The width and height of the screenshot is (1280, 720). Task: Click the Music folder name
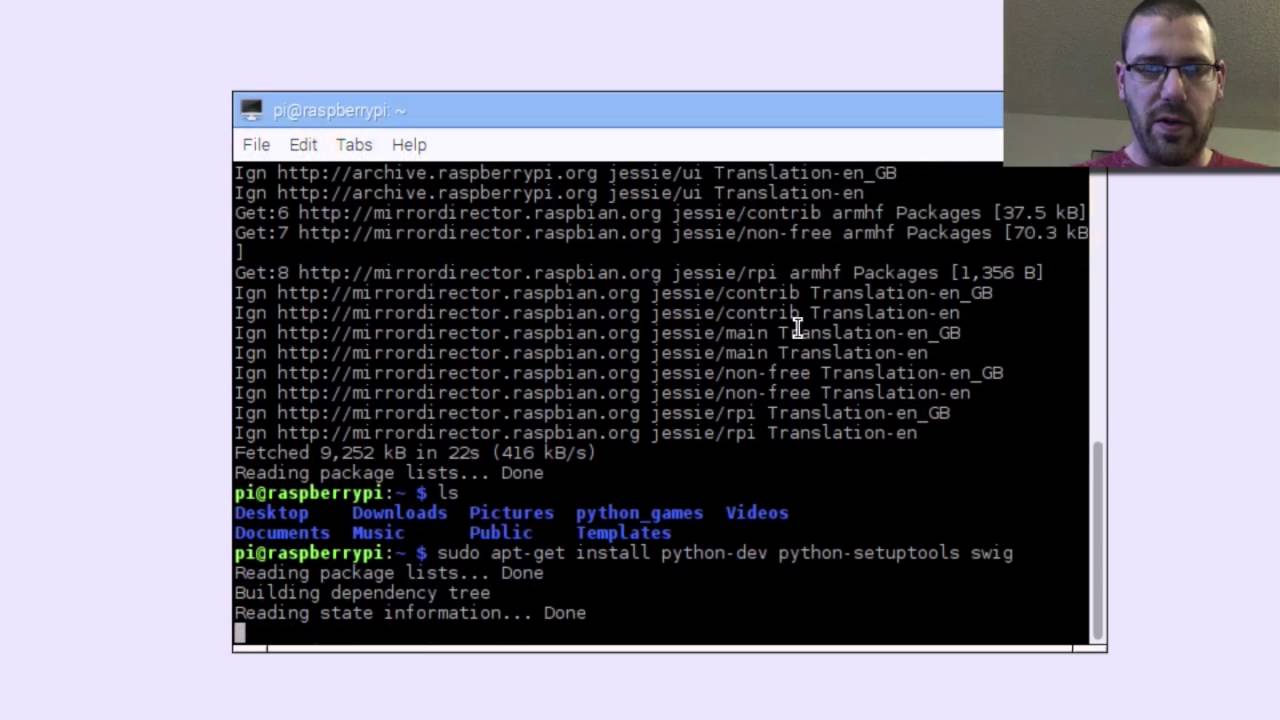pos(378,533)
